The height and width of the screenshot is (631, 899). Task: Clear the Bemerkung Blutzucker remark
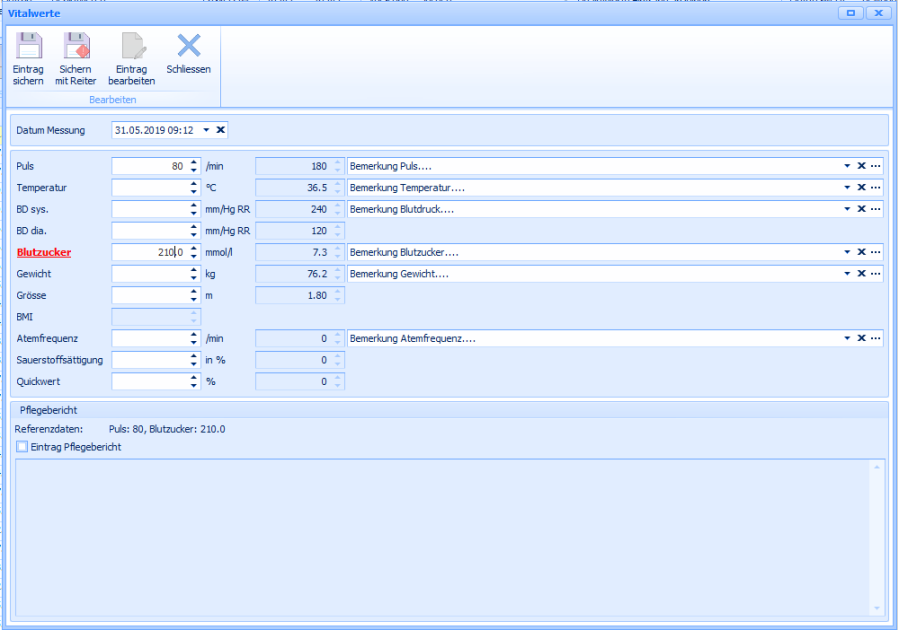(x=861, y=252)
